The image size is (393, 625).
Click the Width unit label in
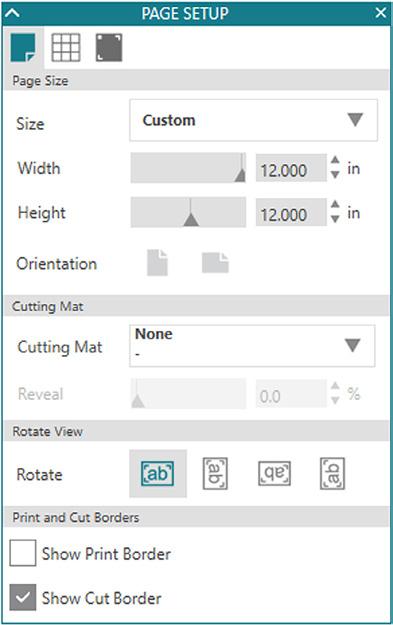coord(354,169)
